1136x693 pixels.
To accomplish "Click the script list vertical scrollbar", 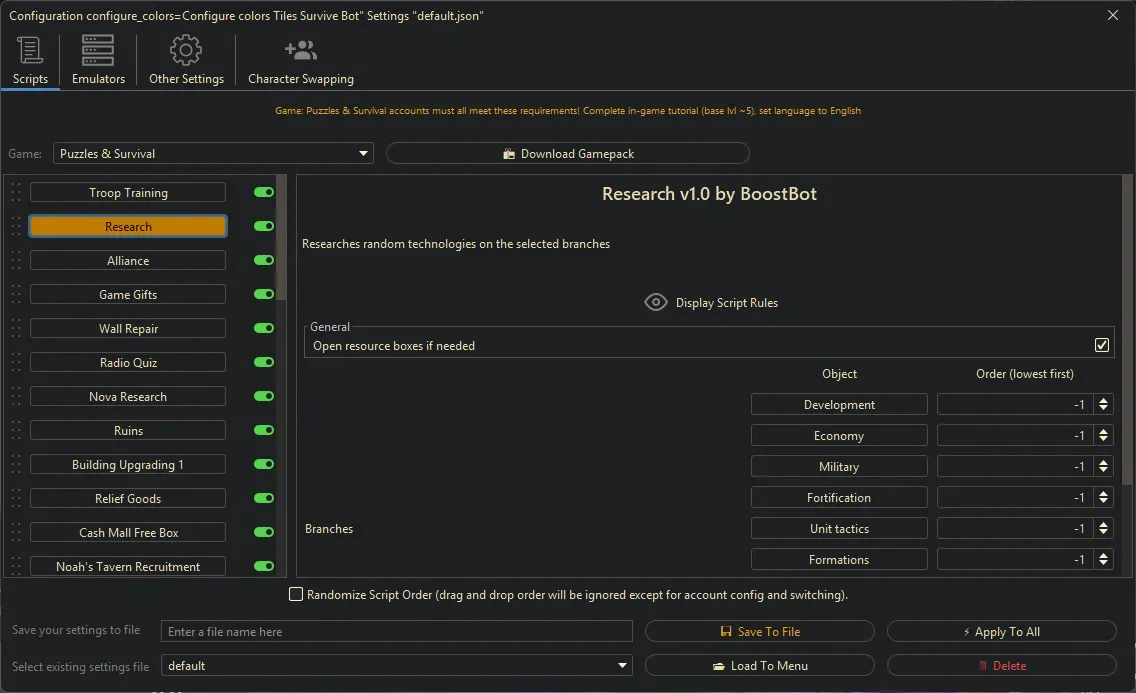I will 282,240.
